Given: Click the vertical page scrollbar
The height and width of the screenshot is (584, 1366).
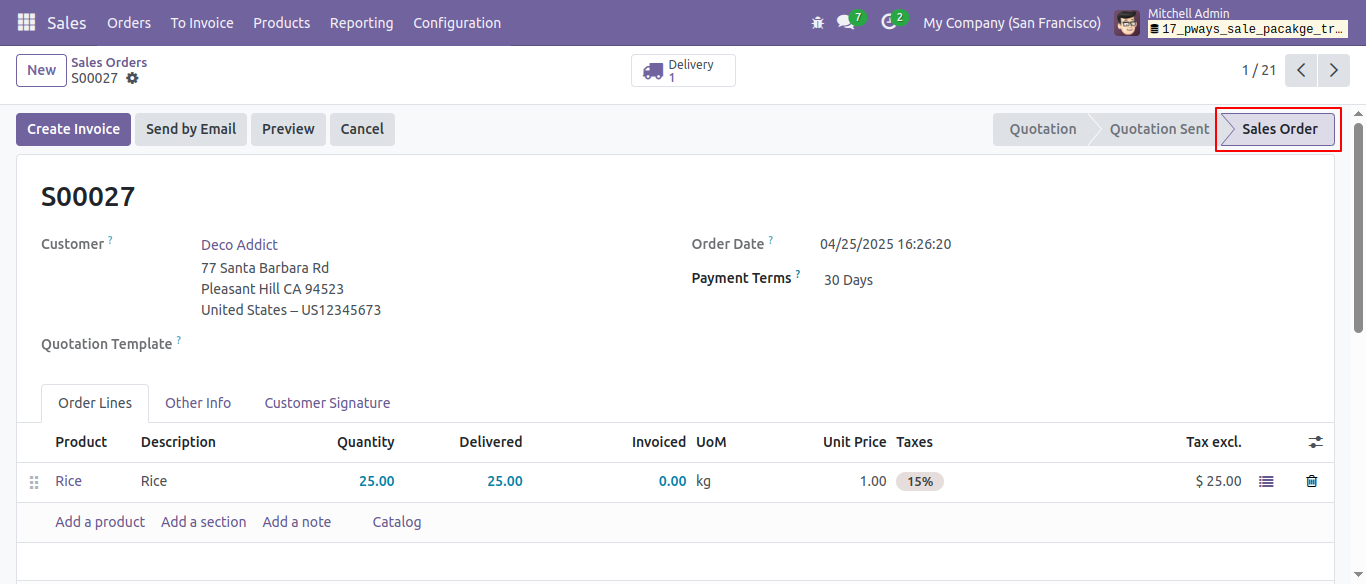Looking at the screenshot, I should pyautogui.click(x=1358, y=228).
